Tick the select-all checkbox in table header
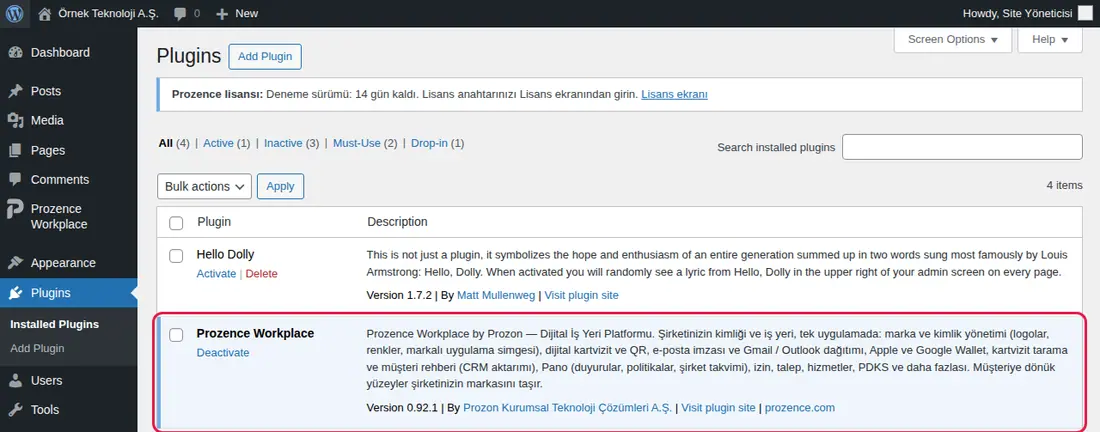Viewport: 1100px width, 432px height. 176,223
